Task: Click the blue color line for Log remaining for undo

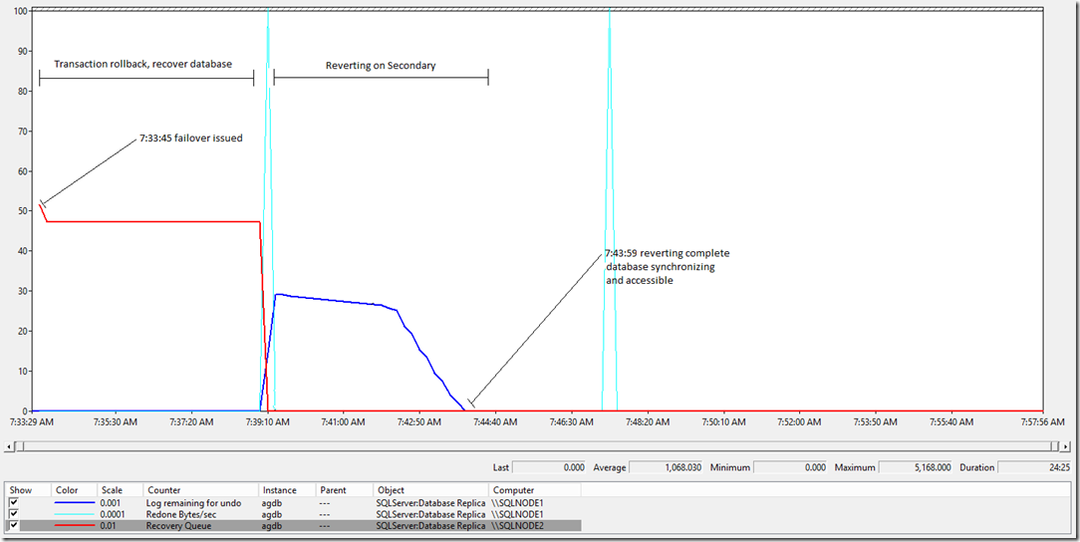Action: (74, 503)
